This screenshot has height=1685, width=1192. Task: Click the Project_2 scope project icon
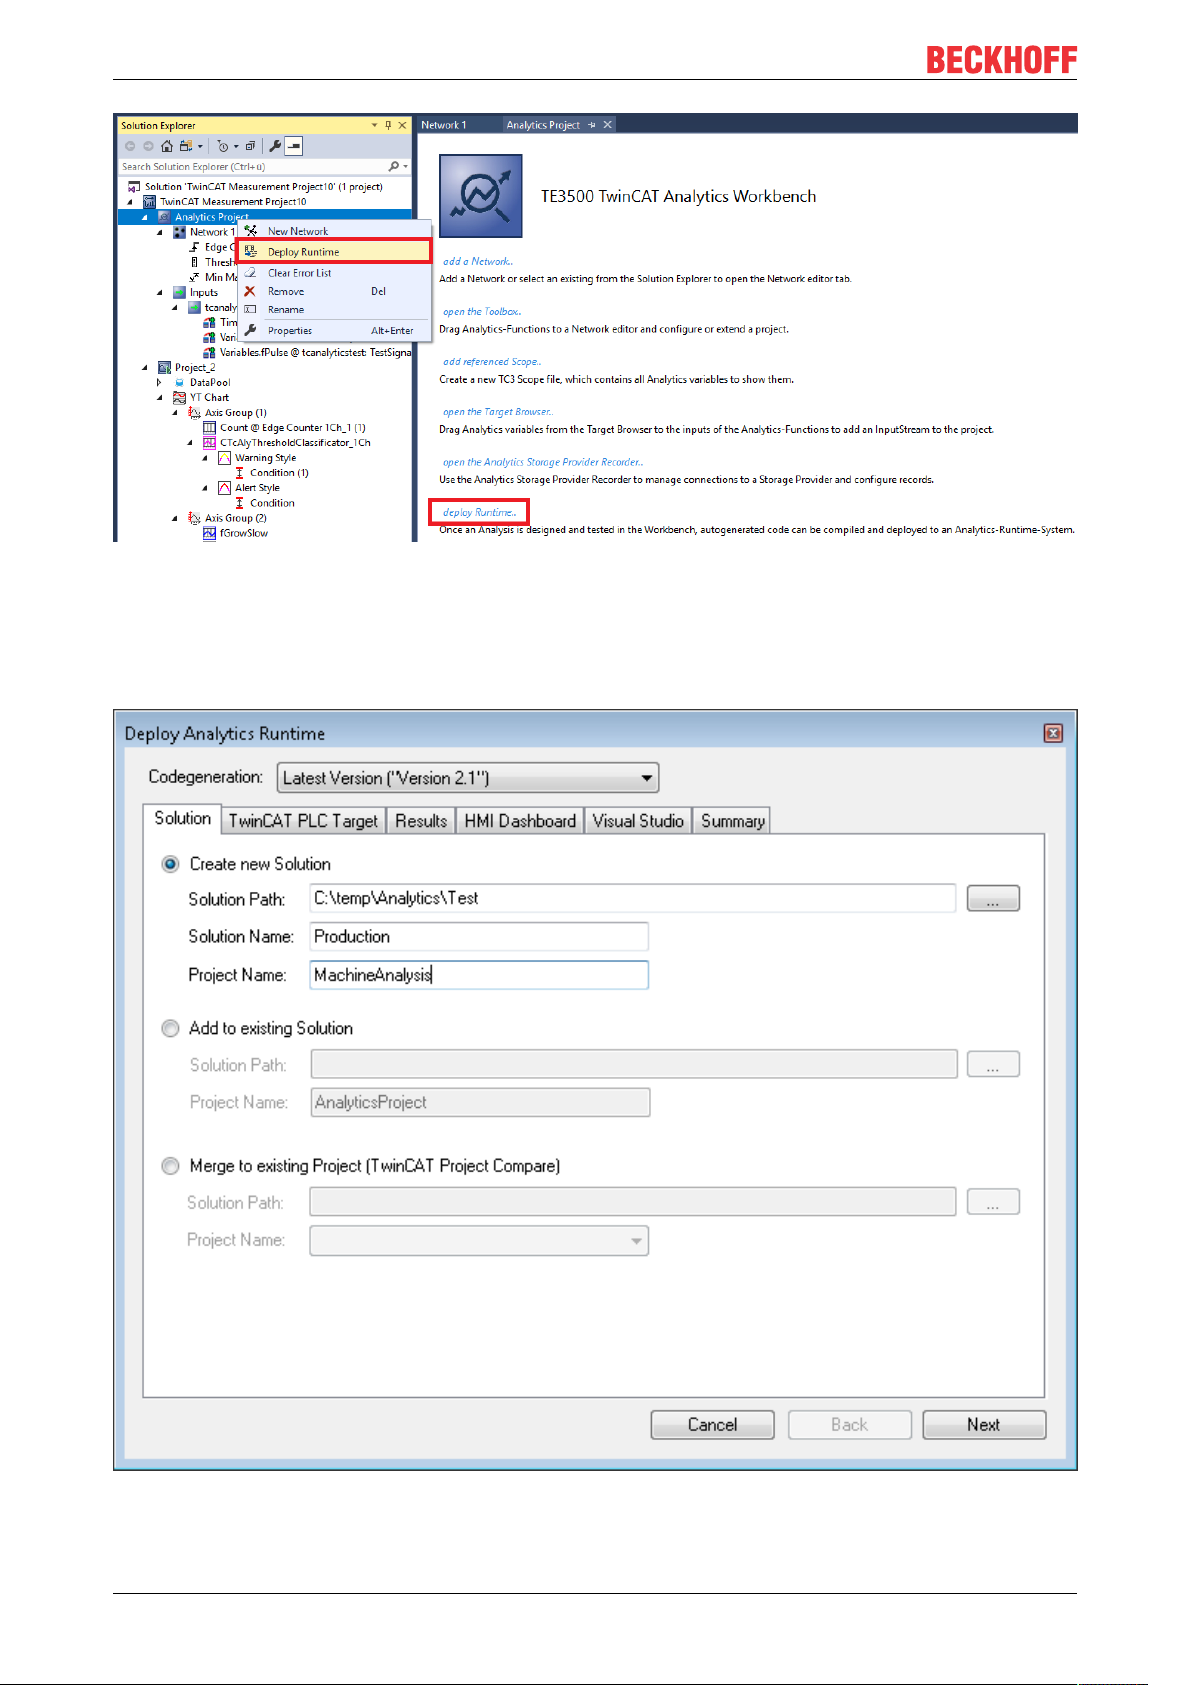point(165,368)
